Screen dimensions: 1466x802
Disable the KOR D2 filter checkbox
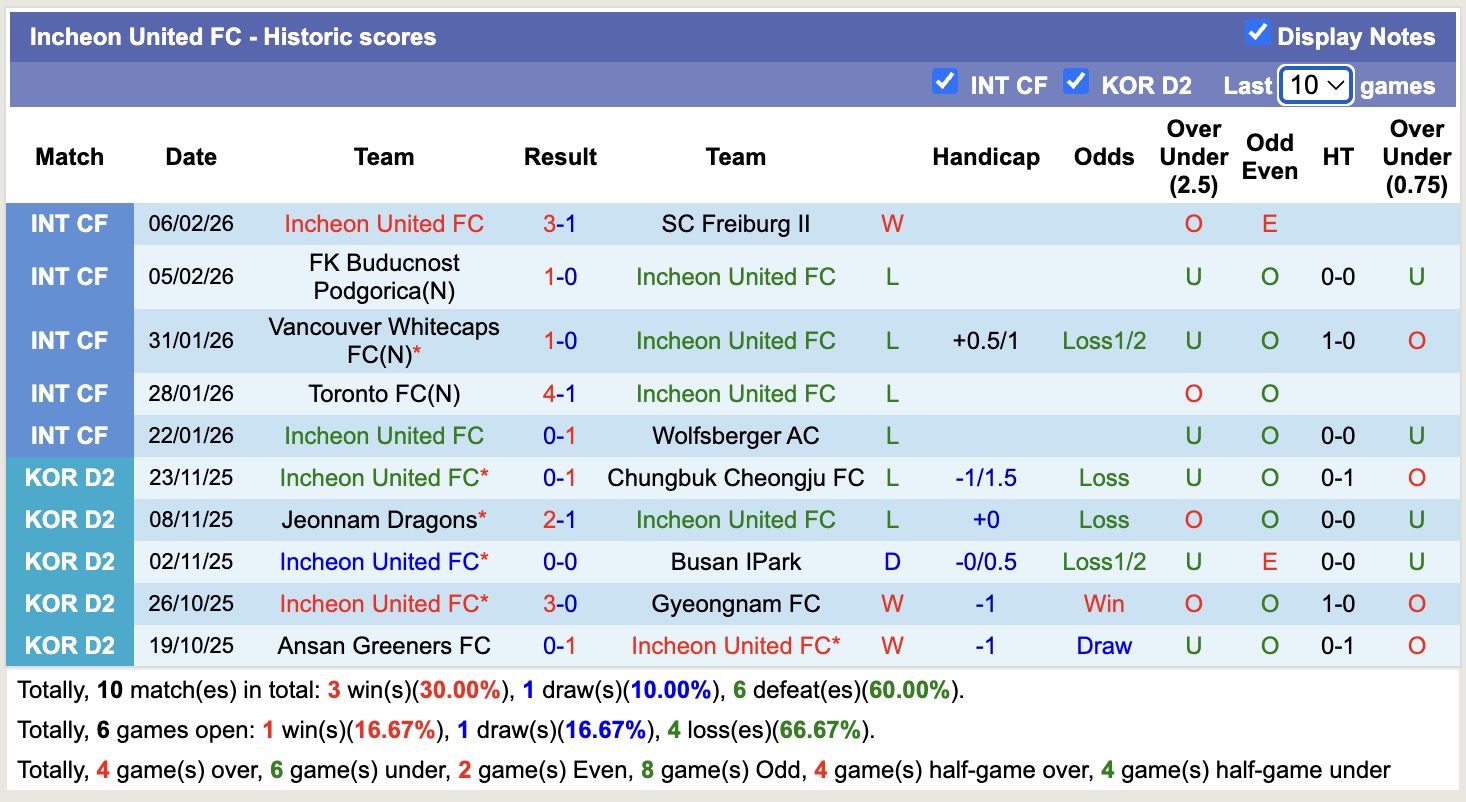pos(1076,82)
